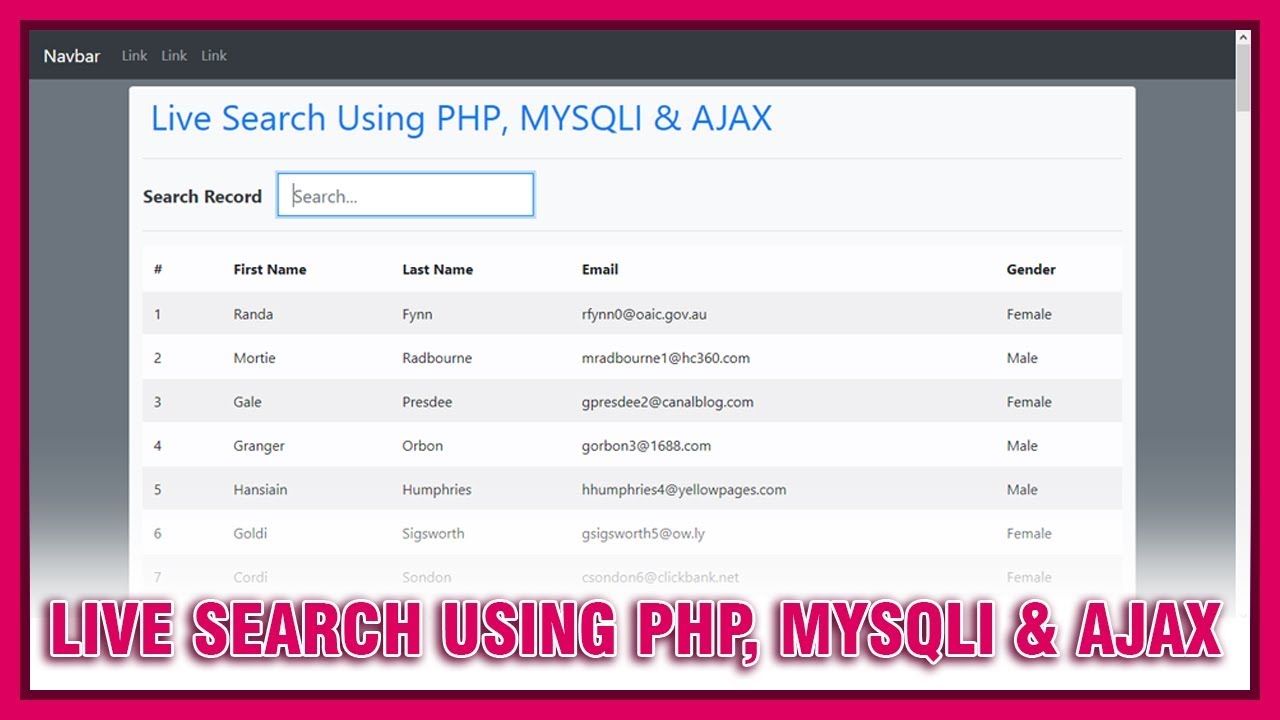Click Gender cell in Gale's row
This screenshot has height=720, width=1280.
(x=1029, y=402)
